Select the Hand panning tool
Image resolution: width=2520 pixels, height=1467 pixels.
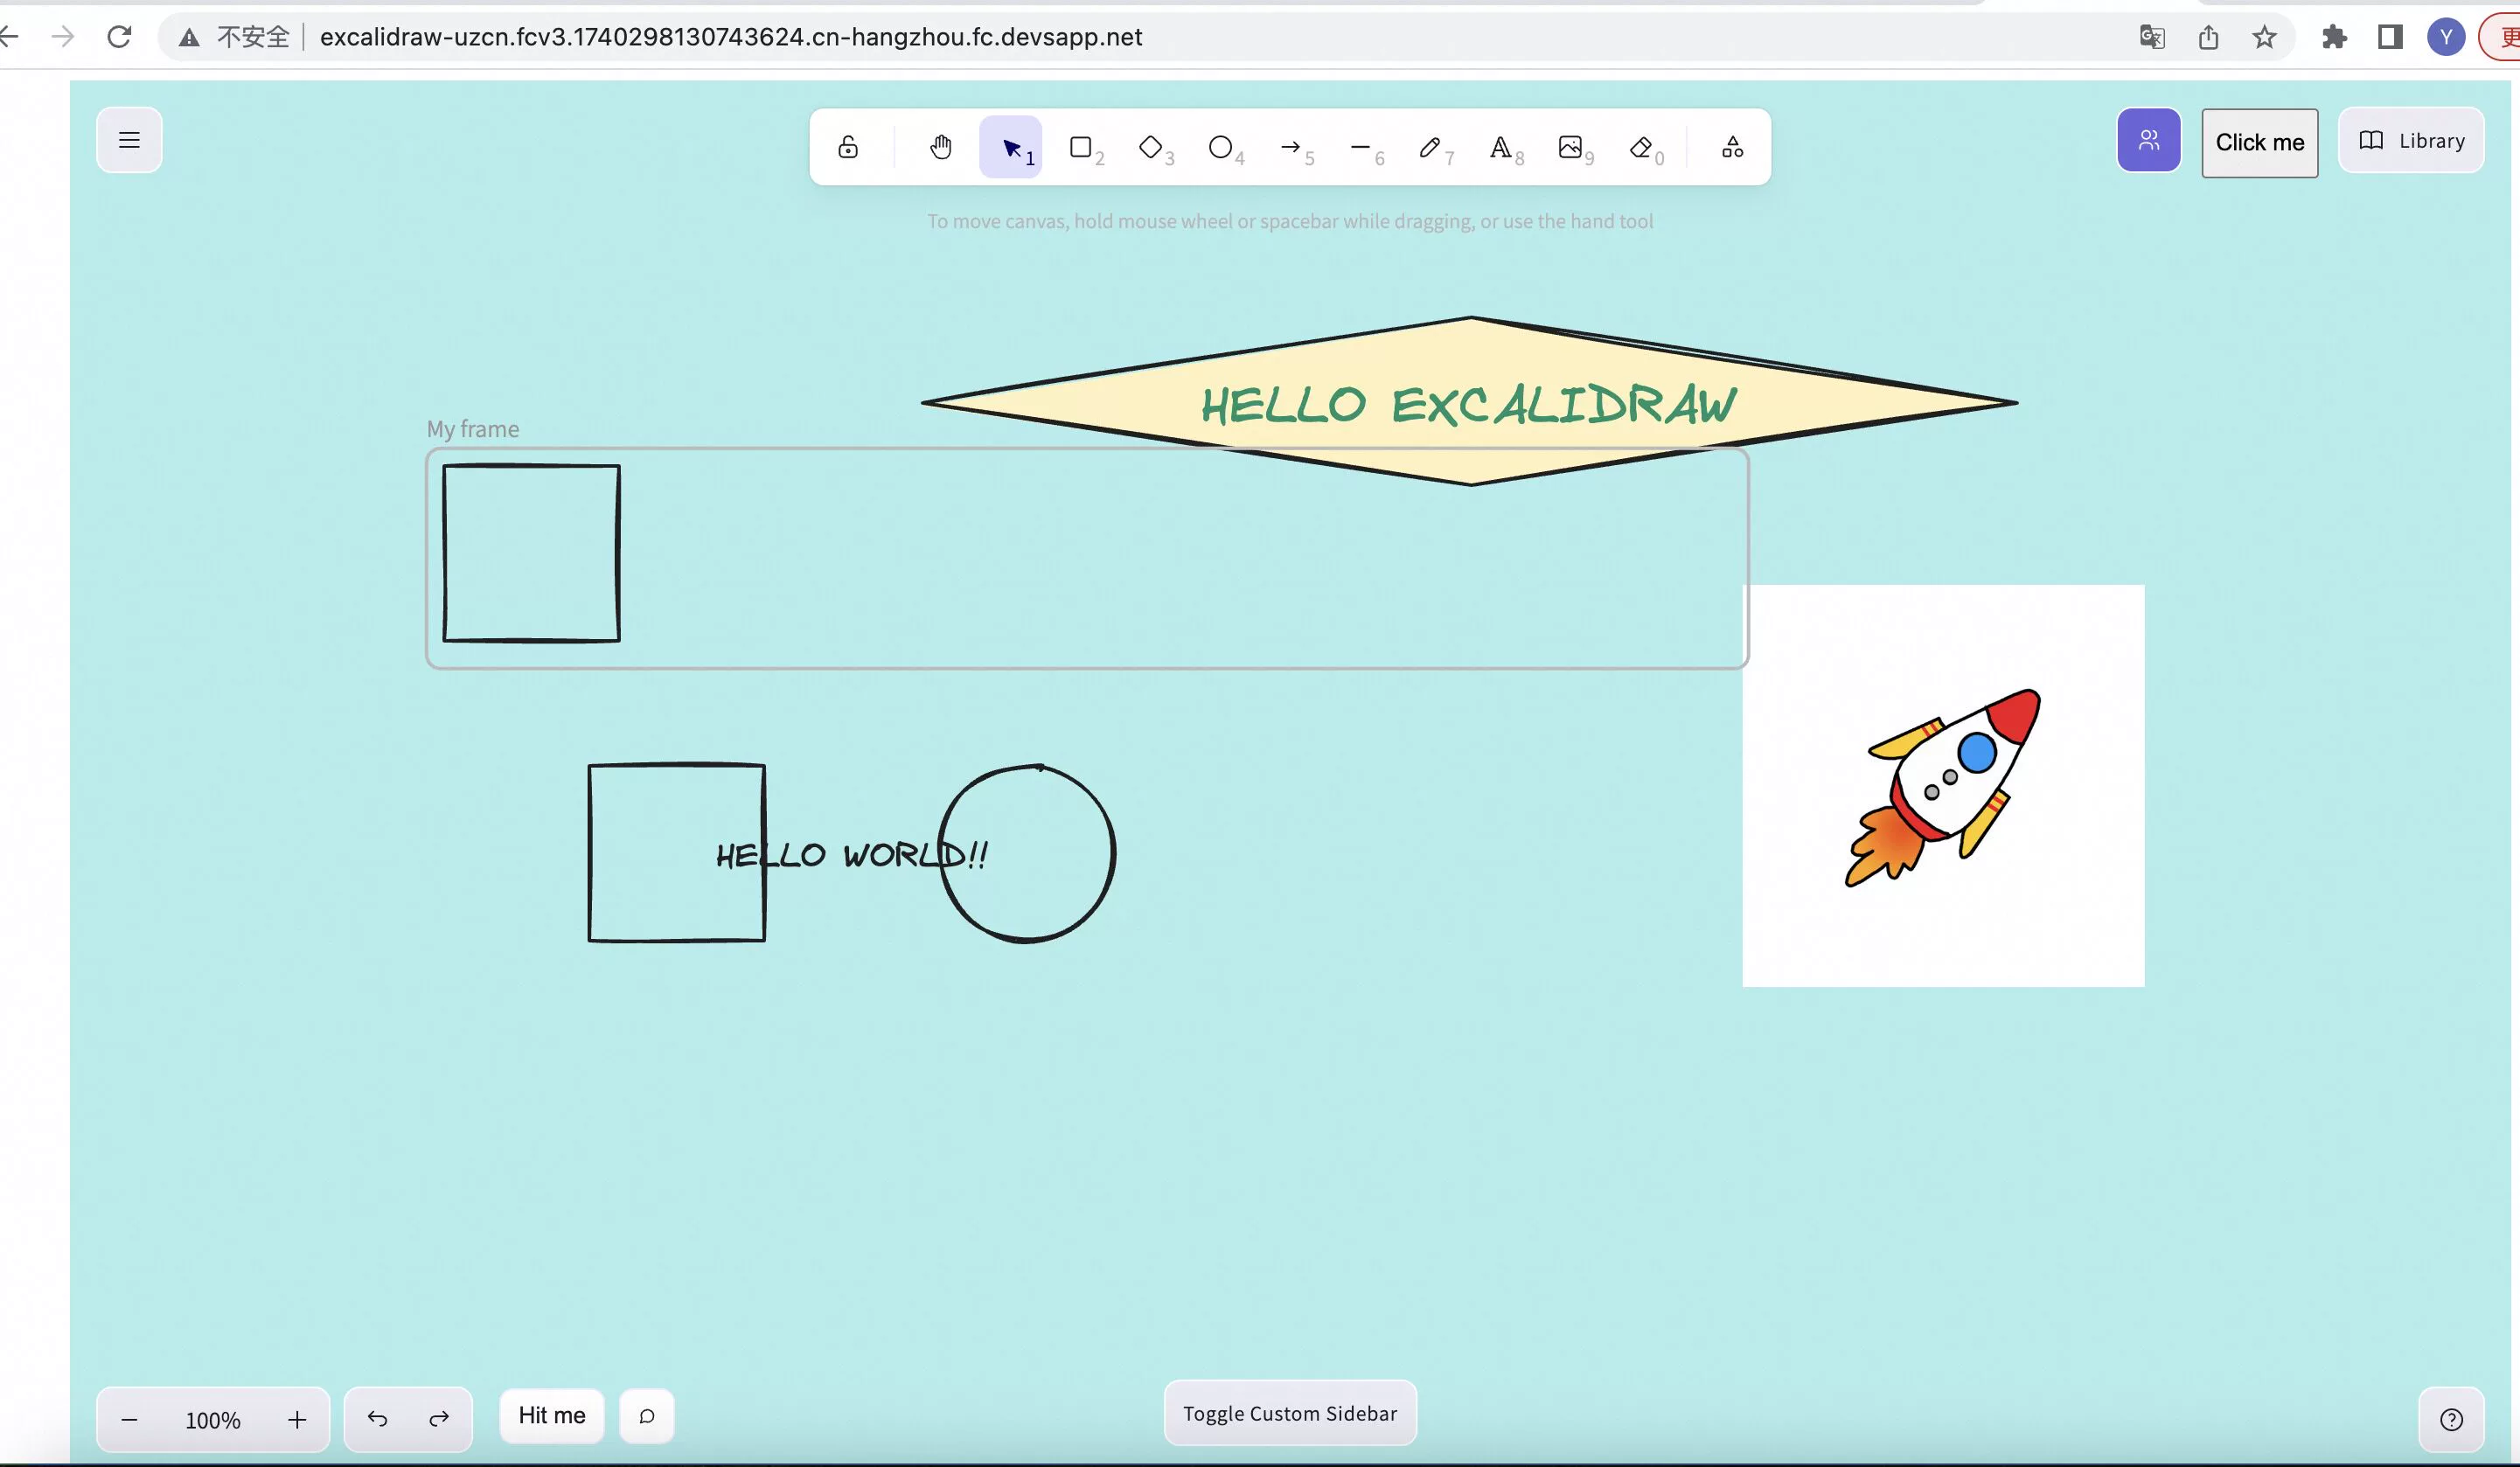pyautogui.click(x=940, y=147)
